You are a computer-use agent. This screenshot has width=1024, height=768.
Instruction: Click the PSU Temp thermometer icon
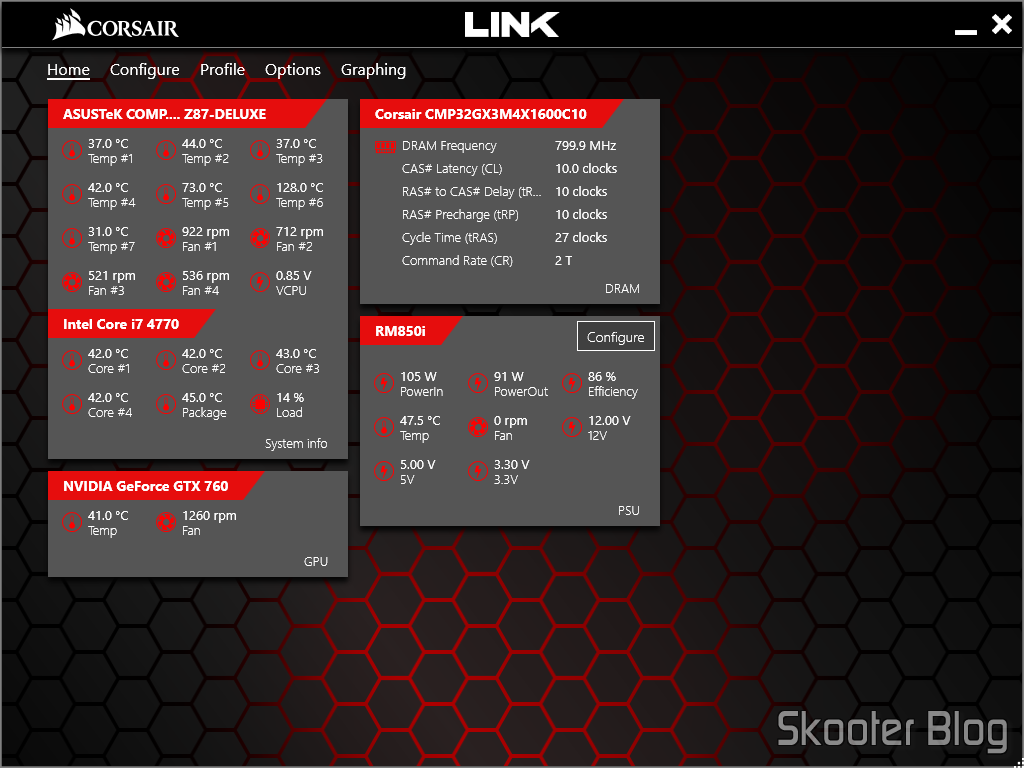(383, 428)
